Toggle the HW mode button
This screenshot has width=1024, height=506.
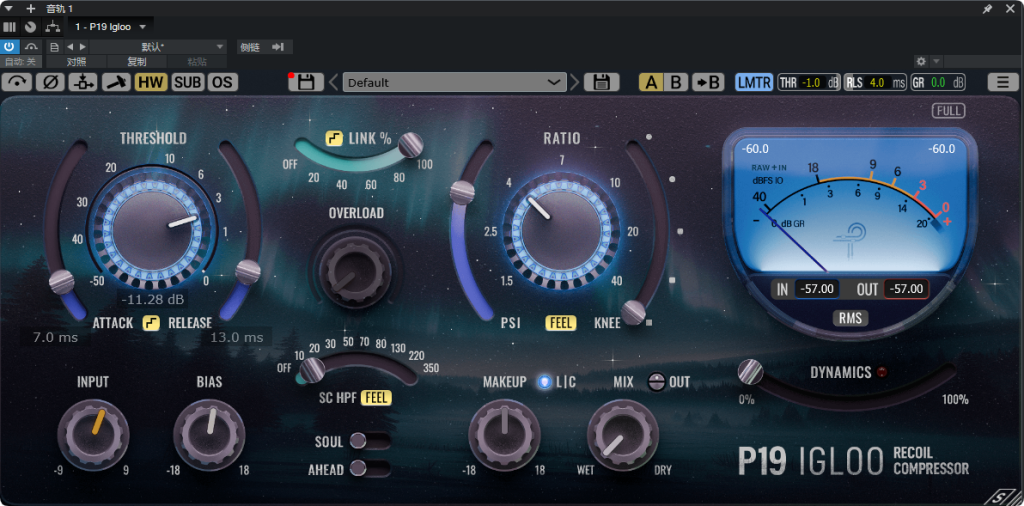pos(152,82)
